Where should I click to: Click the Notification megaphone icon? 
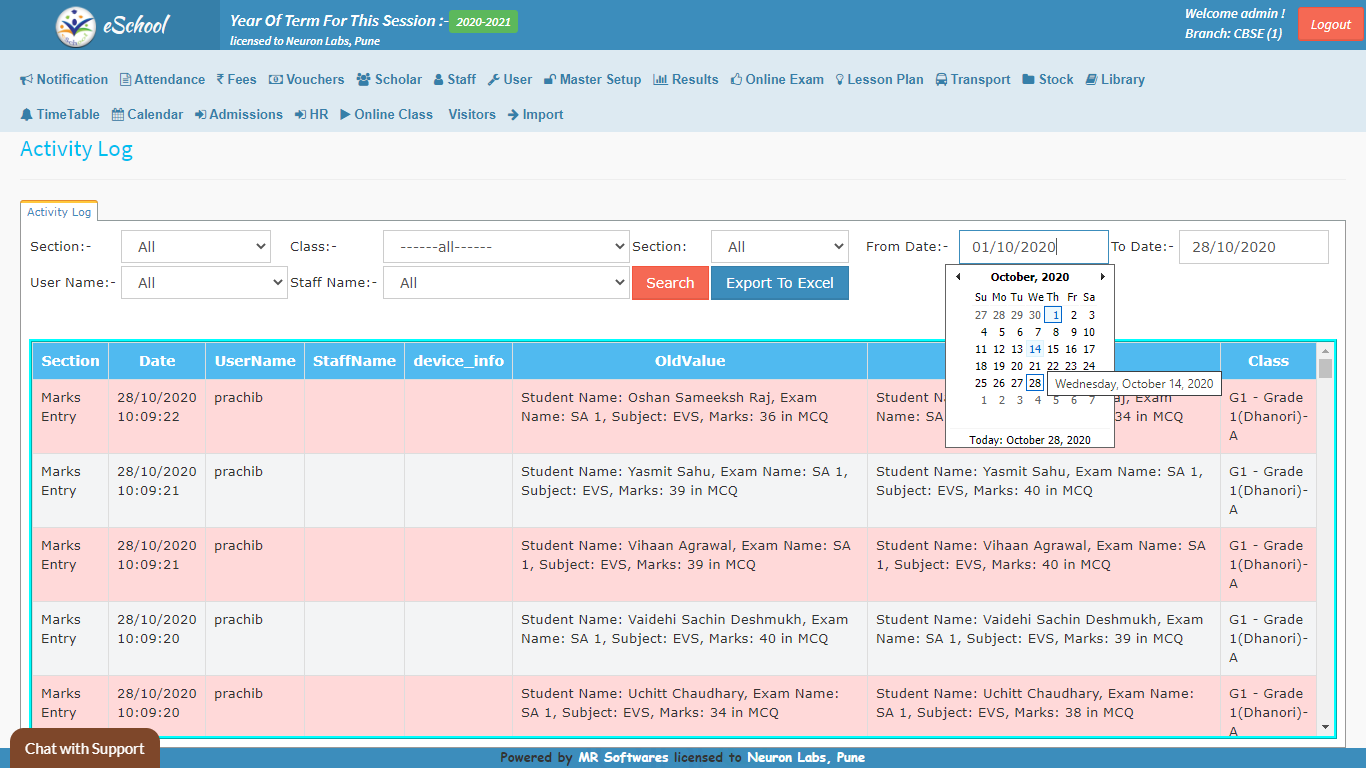(27, 80)
